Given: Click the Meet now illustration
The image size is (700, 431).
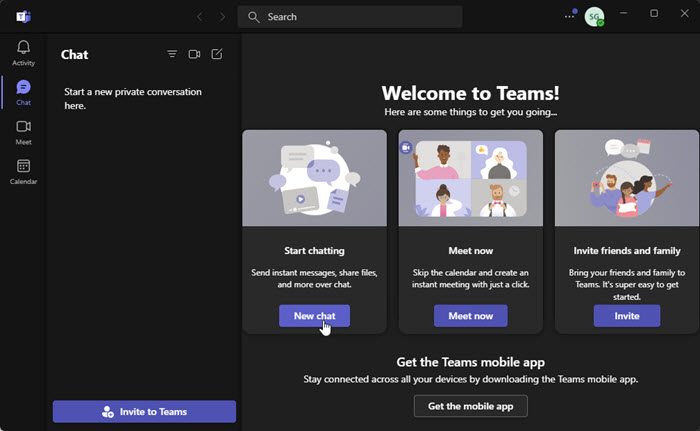Looking at the screenshot, I should tap(470, 177).
